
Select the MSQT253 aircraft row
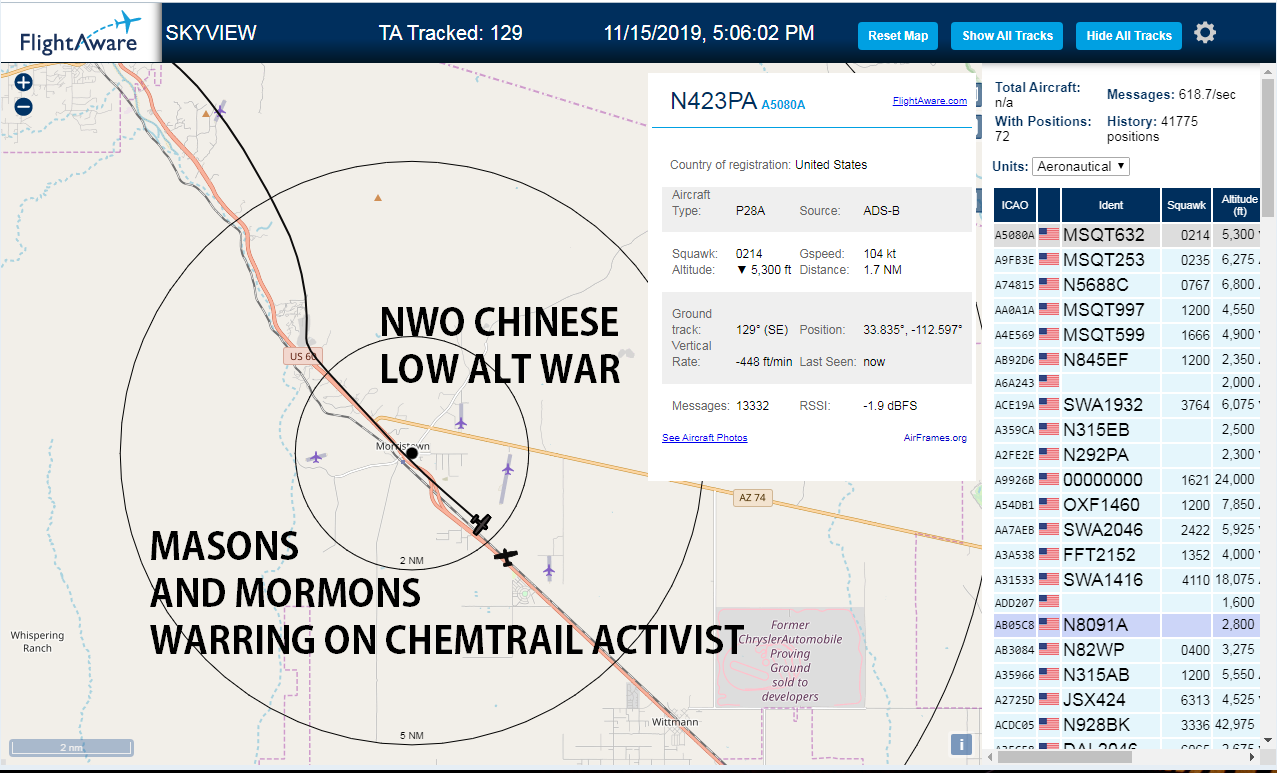pyautogui.click(x=1128, y=260)
